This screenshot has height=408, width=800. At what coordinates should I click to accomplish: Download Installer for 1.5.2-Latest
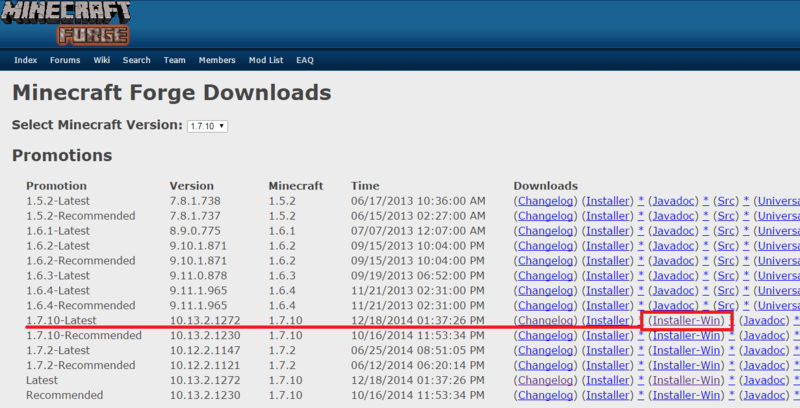(608, 201)
